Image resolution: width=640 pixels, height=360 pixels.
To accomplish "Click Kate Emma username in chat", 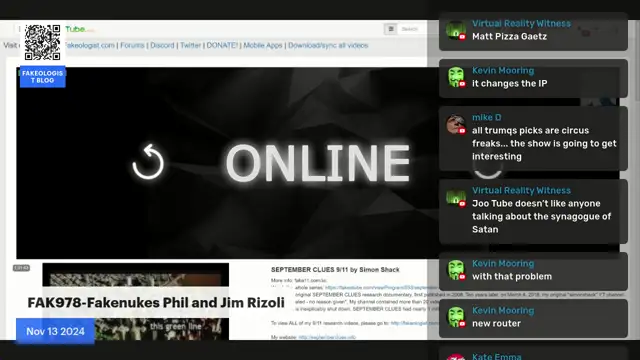I will [497, 356].
